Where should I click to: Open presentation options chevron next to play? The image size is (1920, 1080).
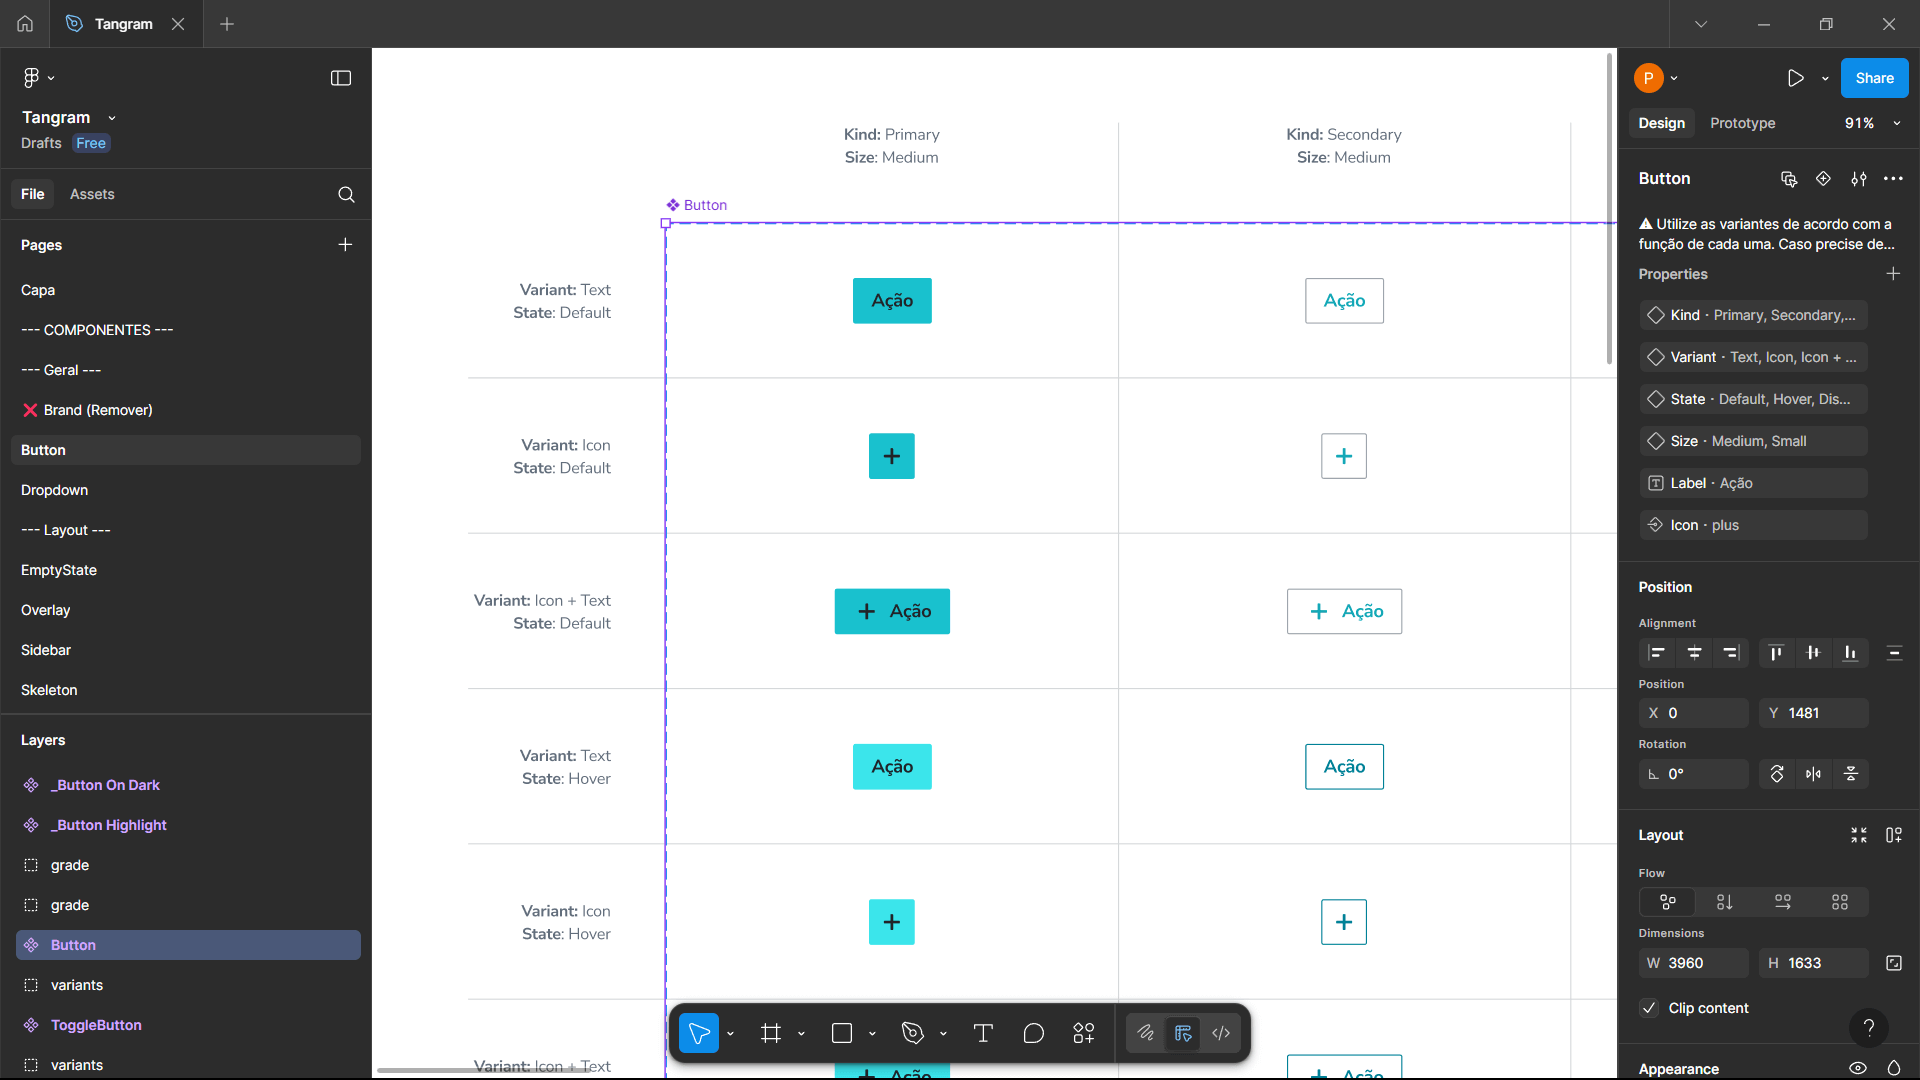(1825, 78)
